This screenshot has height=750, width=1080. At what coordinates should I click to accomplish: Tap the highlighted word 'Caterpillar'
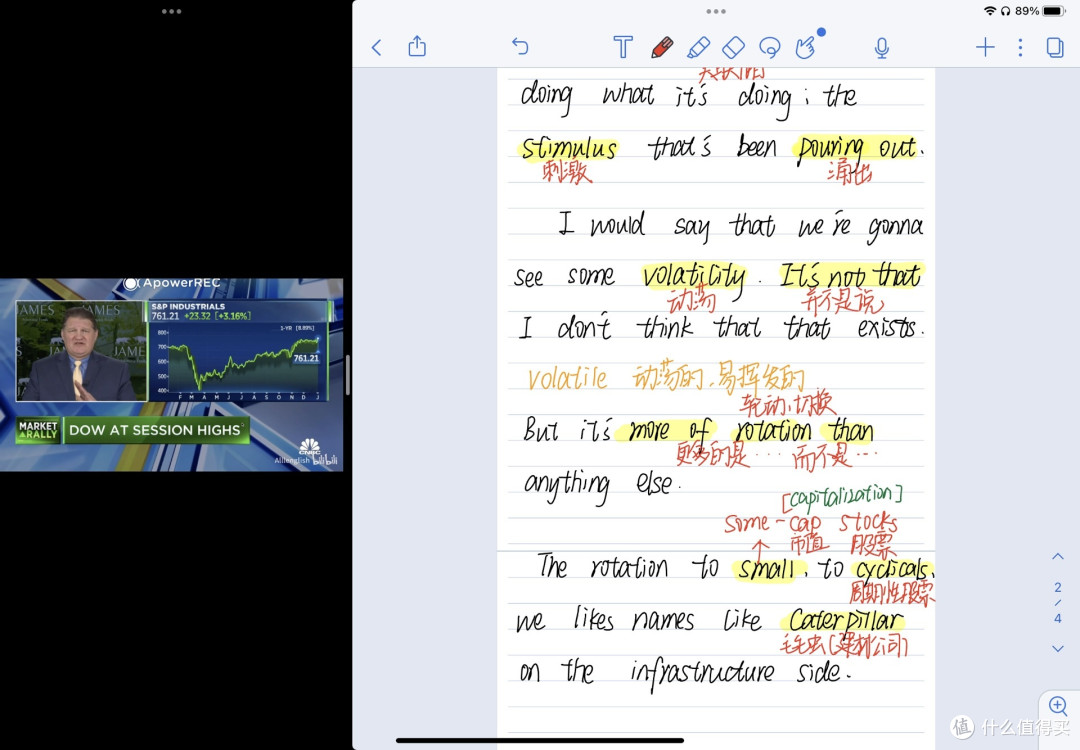(845, 621)
